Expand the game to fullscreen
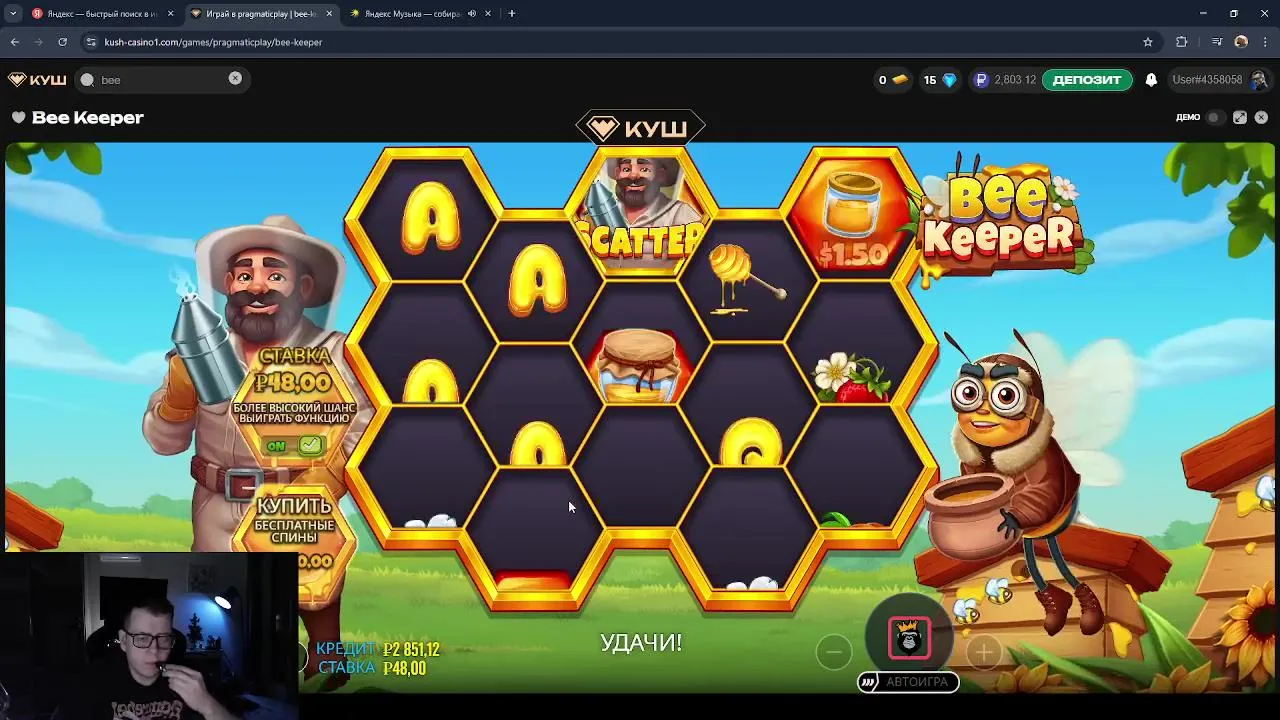The height and width of the screenshot is (720, 1280). click(1240, 117)
